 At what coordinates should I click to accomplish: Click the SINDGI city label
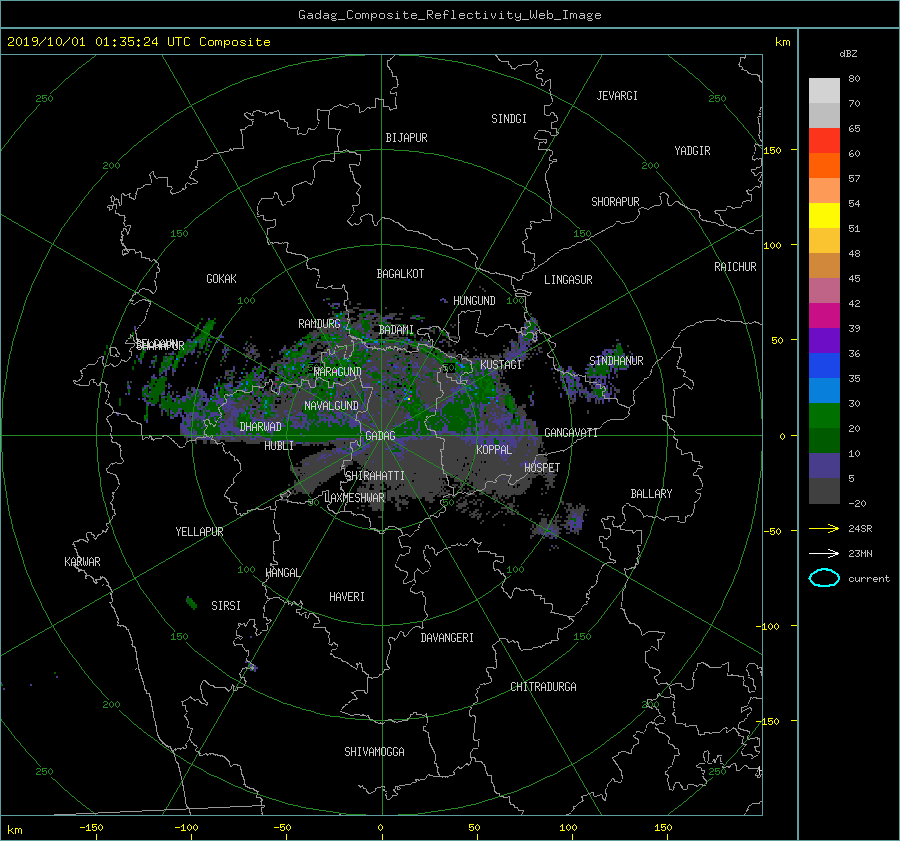point(509,119)
